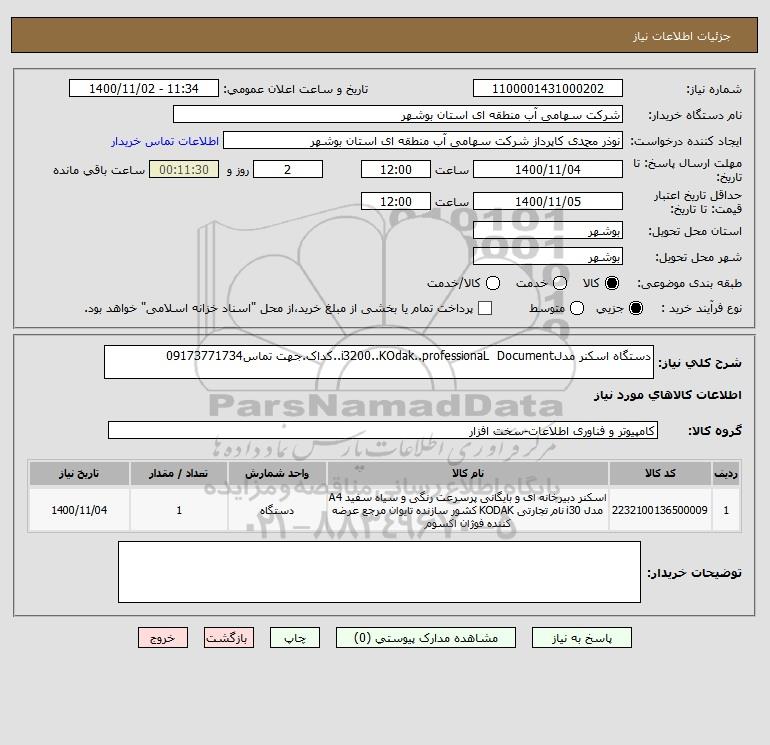
Task: Select the کالا/خدمت radio button
Action: [493, 283]
